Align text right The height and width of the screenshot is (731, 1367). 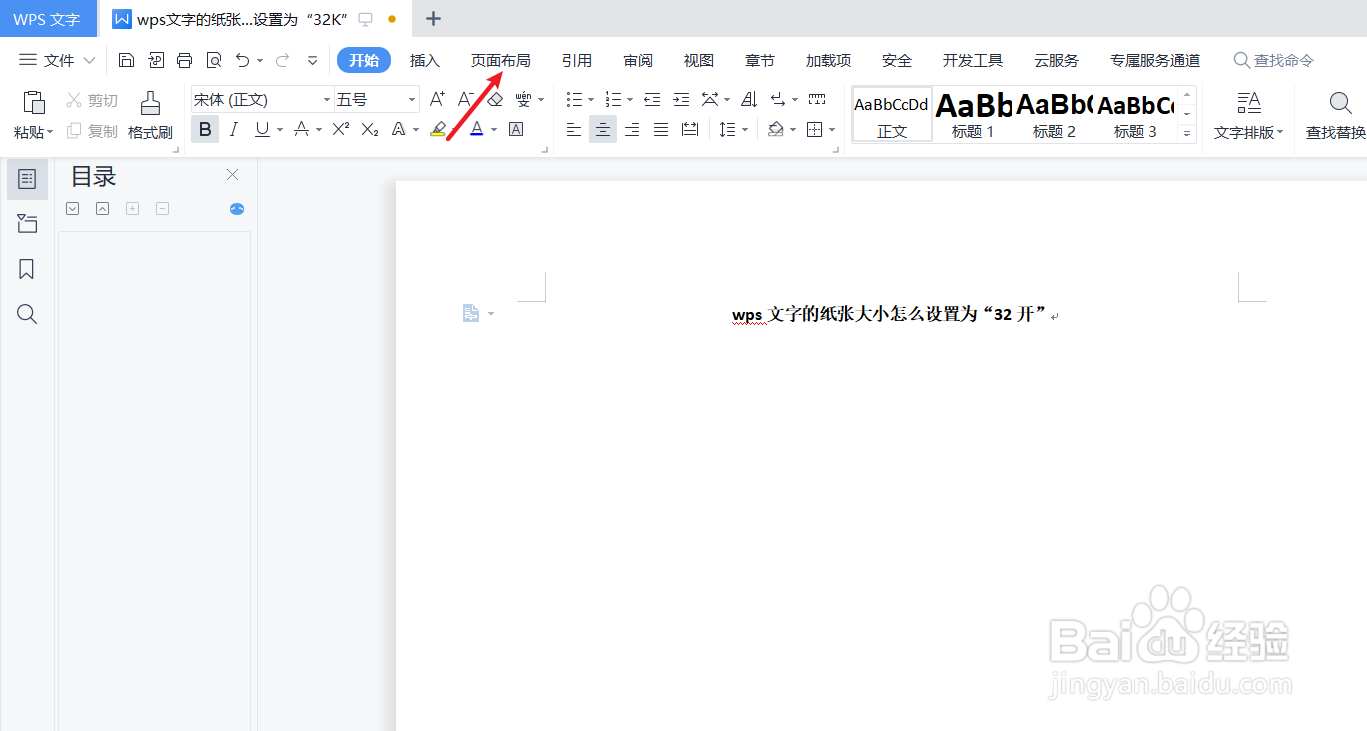pyautogui.click(x=632, y=129)
